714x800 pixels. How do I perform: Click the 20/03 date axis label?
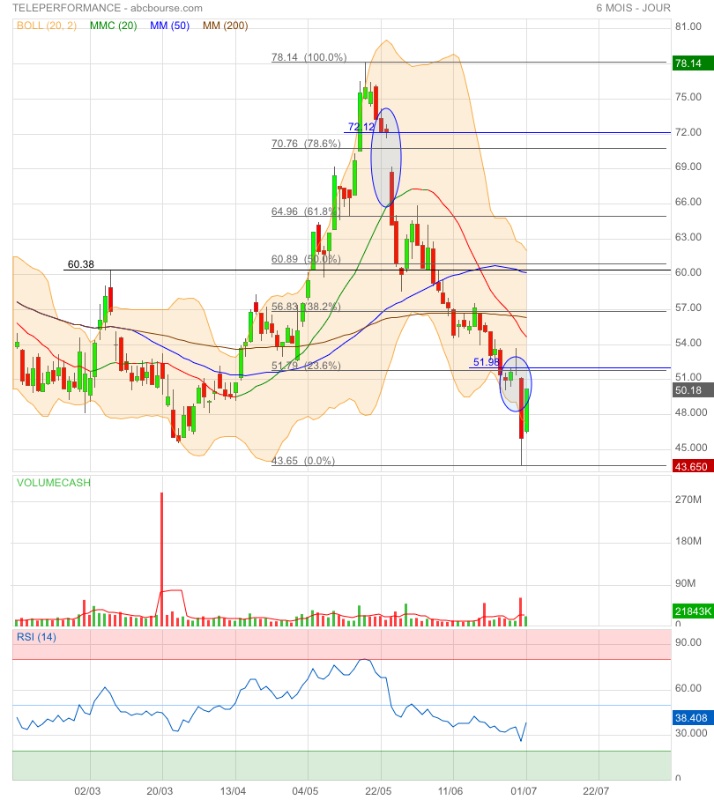160,791
